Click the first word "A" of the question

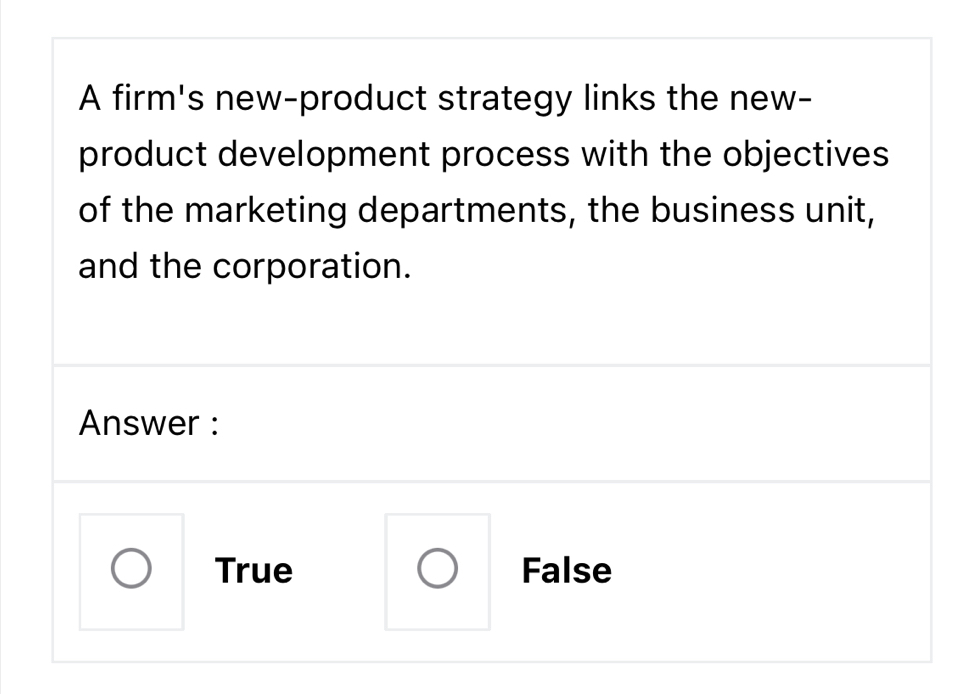[x=90, y=99]
